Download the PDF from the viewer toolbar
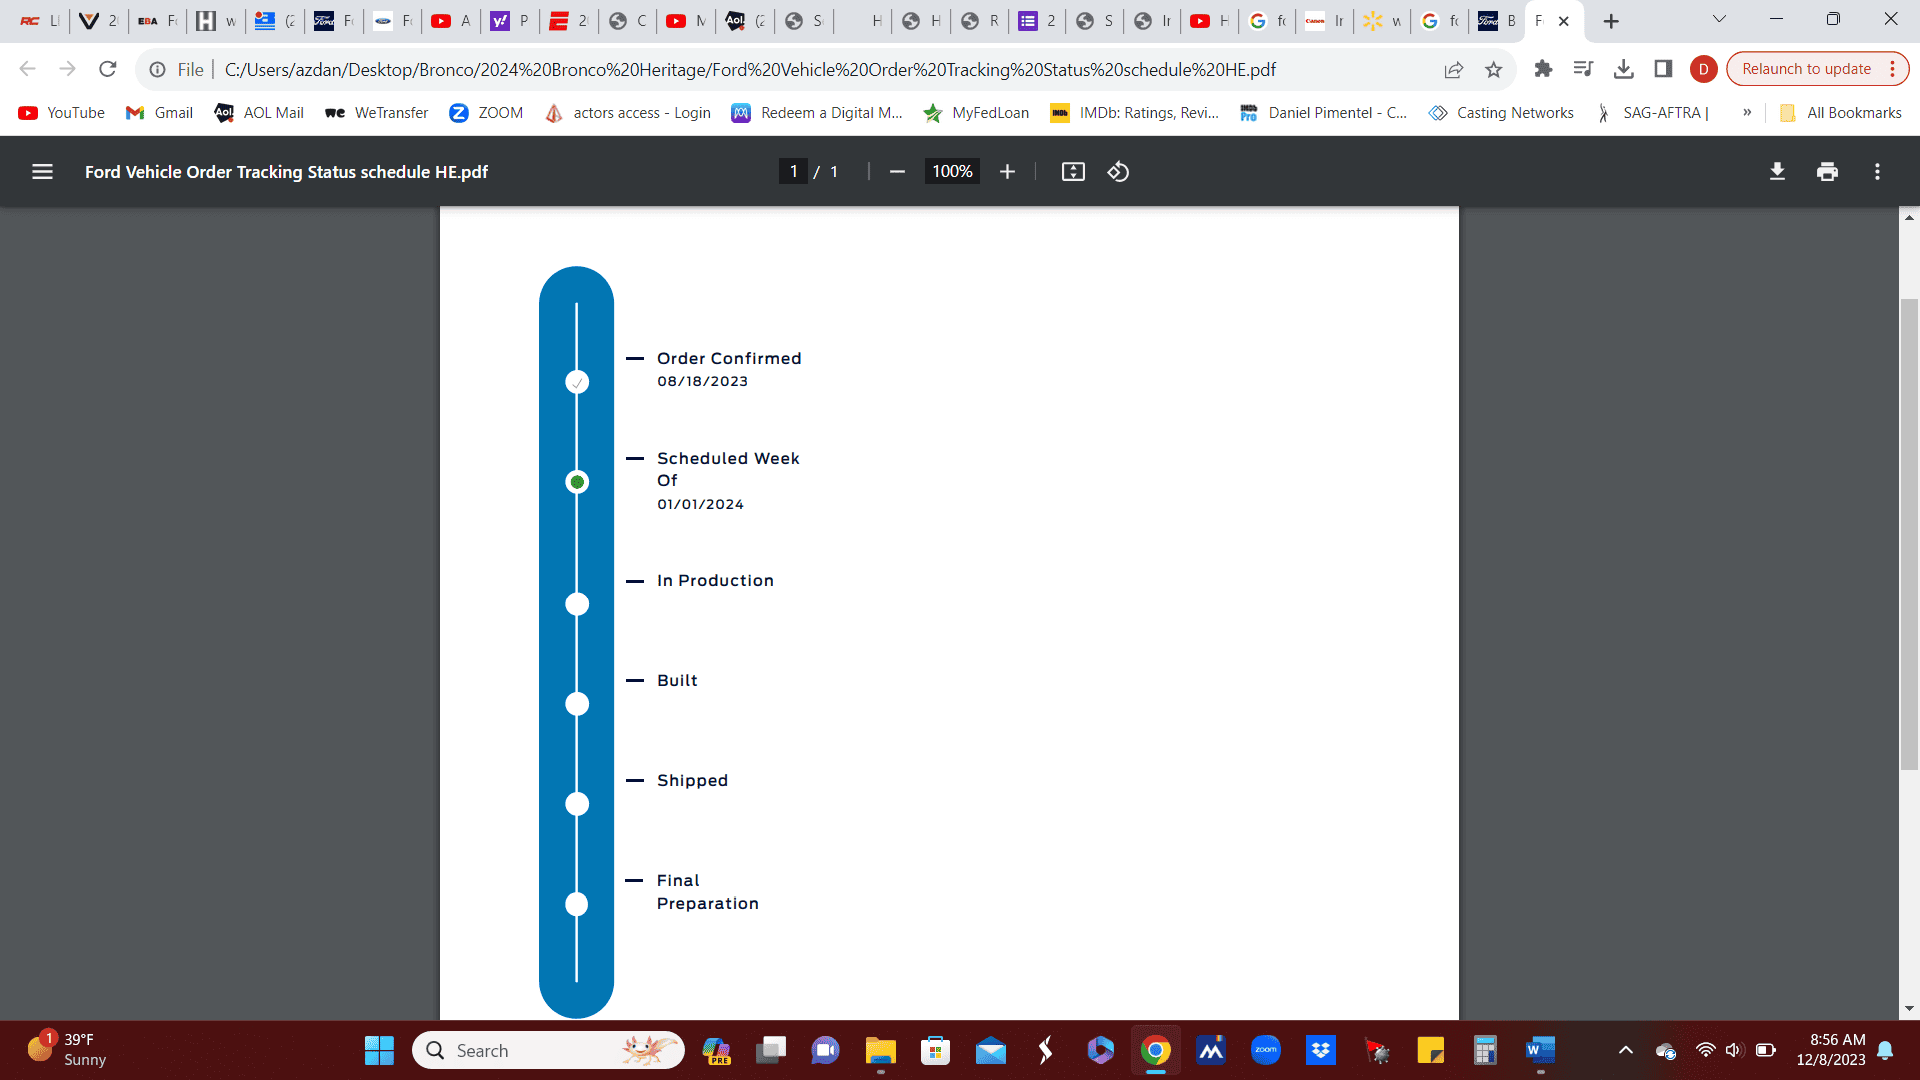The image size is (1920, 1080). (1777, 172)
